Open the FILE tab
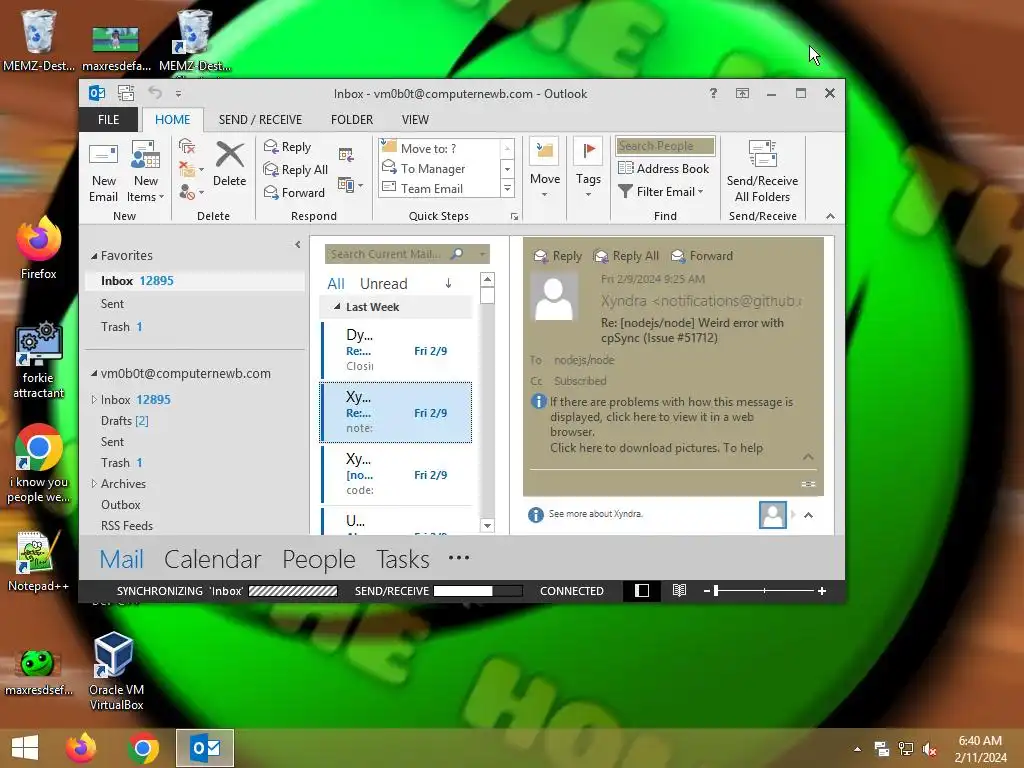This screenshot has width=1024, height=768. [x=108, y=120]
